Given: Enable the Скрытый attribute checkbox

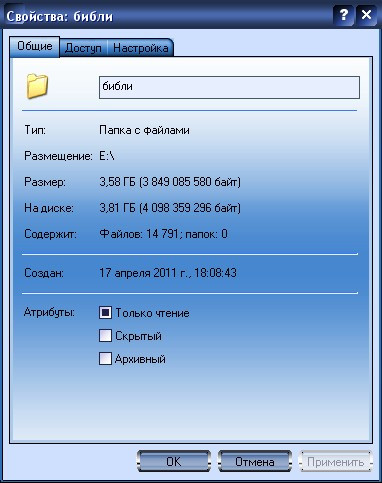Looking at the screenshot, I should (x=105, y=336).
